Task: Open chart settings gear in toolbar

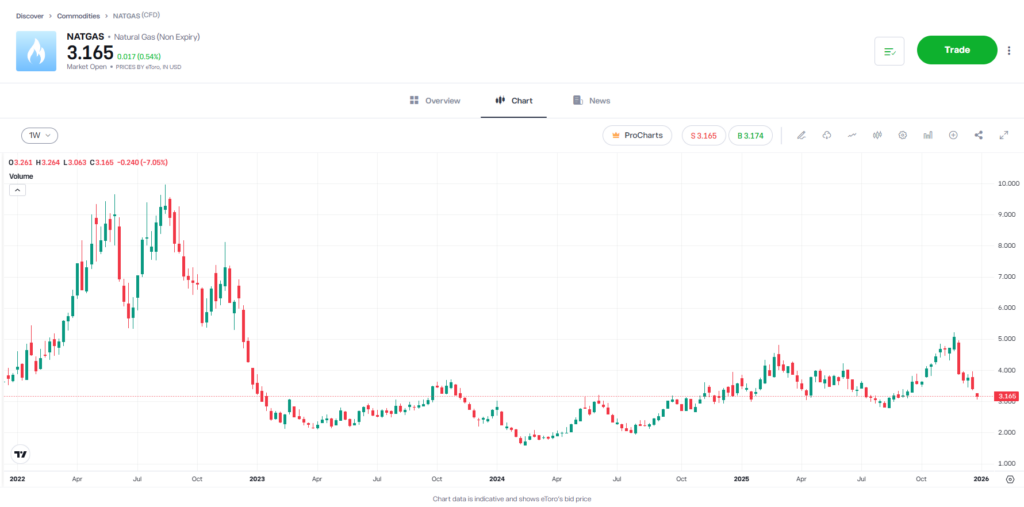Action: pyautogui.click(x=902, y=135)
